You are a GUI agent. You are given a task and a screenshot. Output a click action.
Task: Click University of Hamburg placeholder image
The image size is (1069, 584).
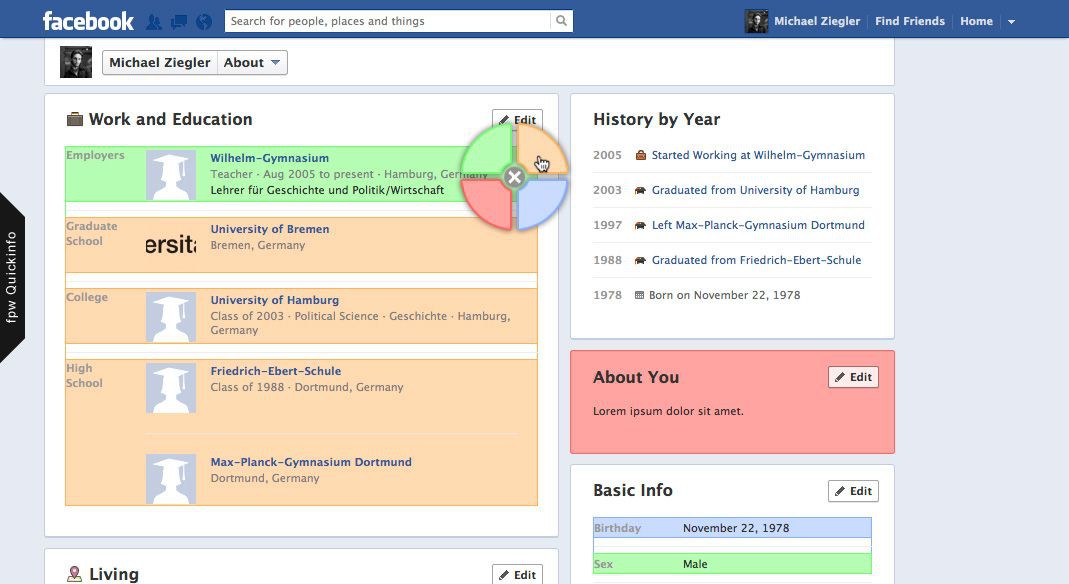coord(171,318)
